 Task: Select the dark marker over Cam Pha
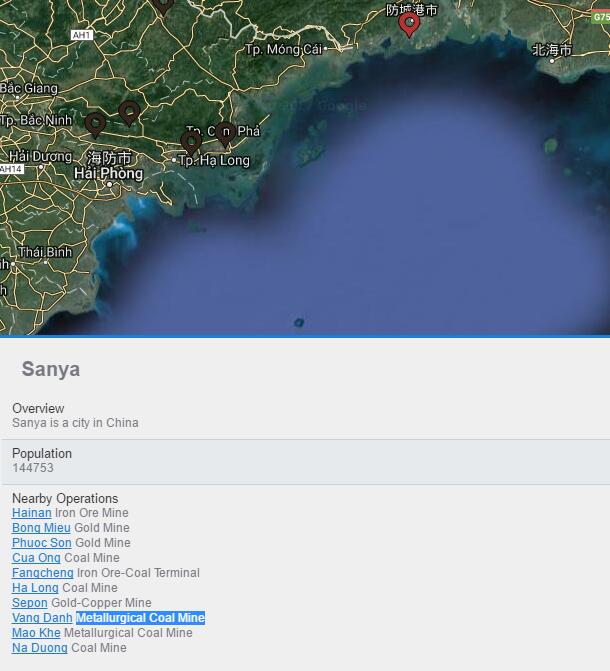225,131
